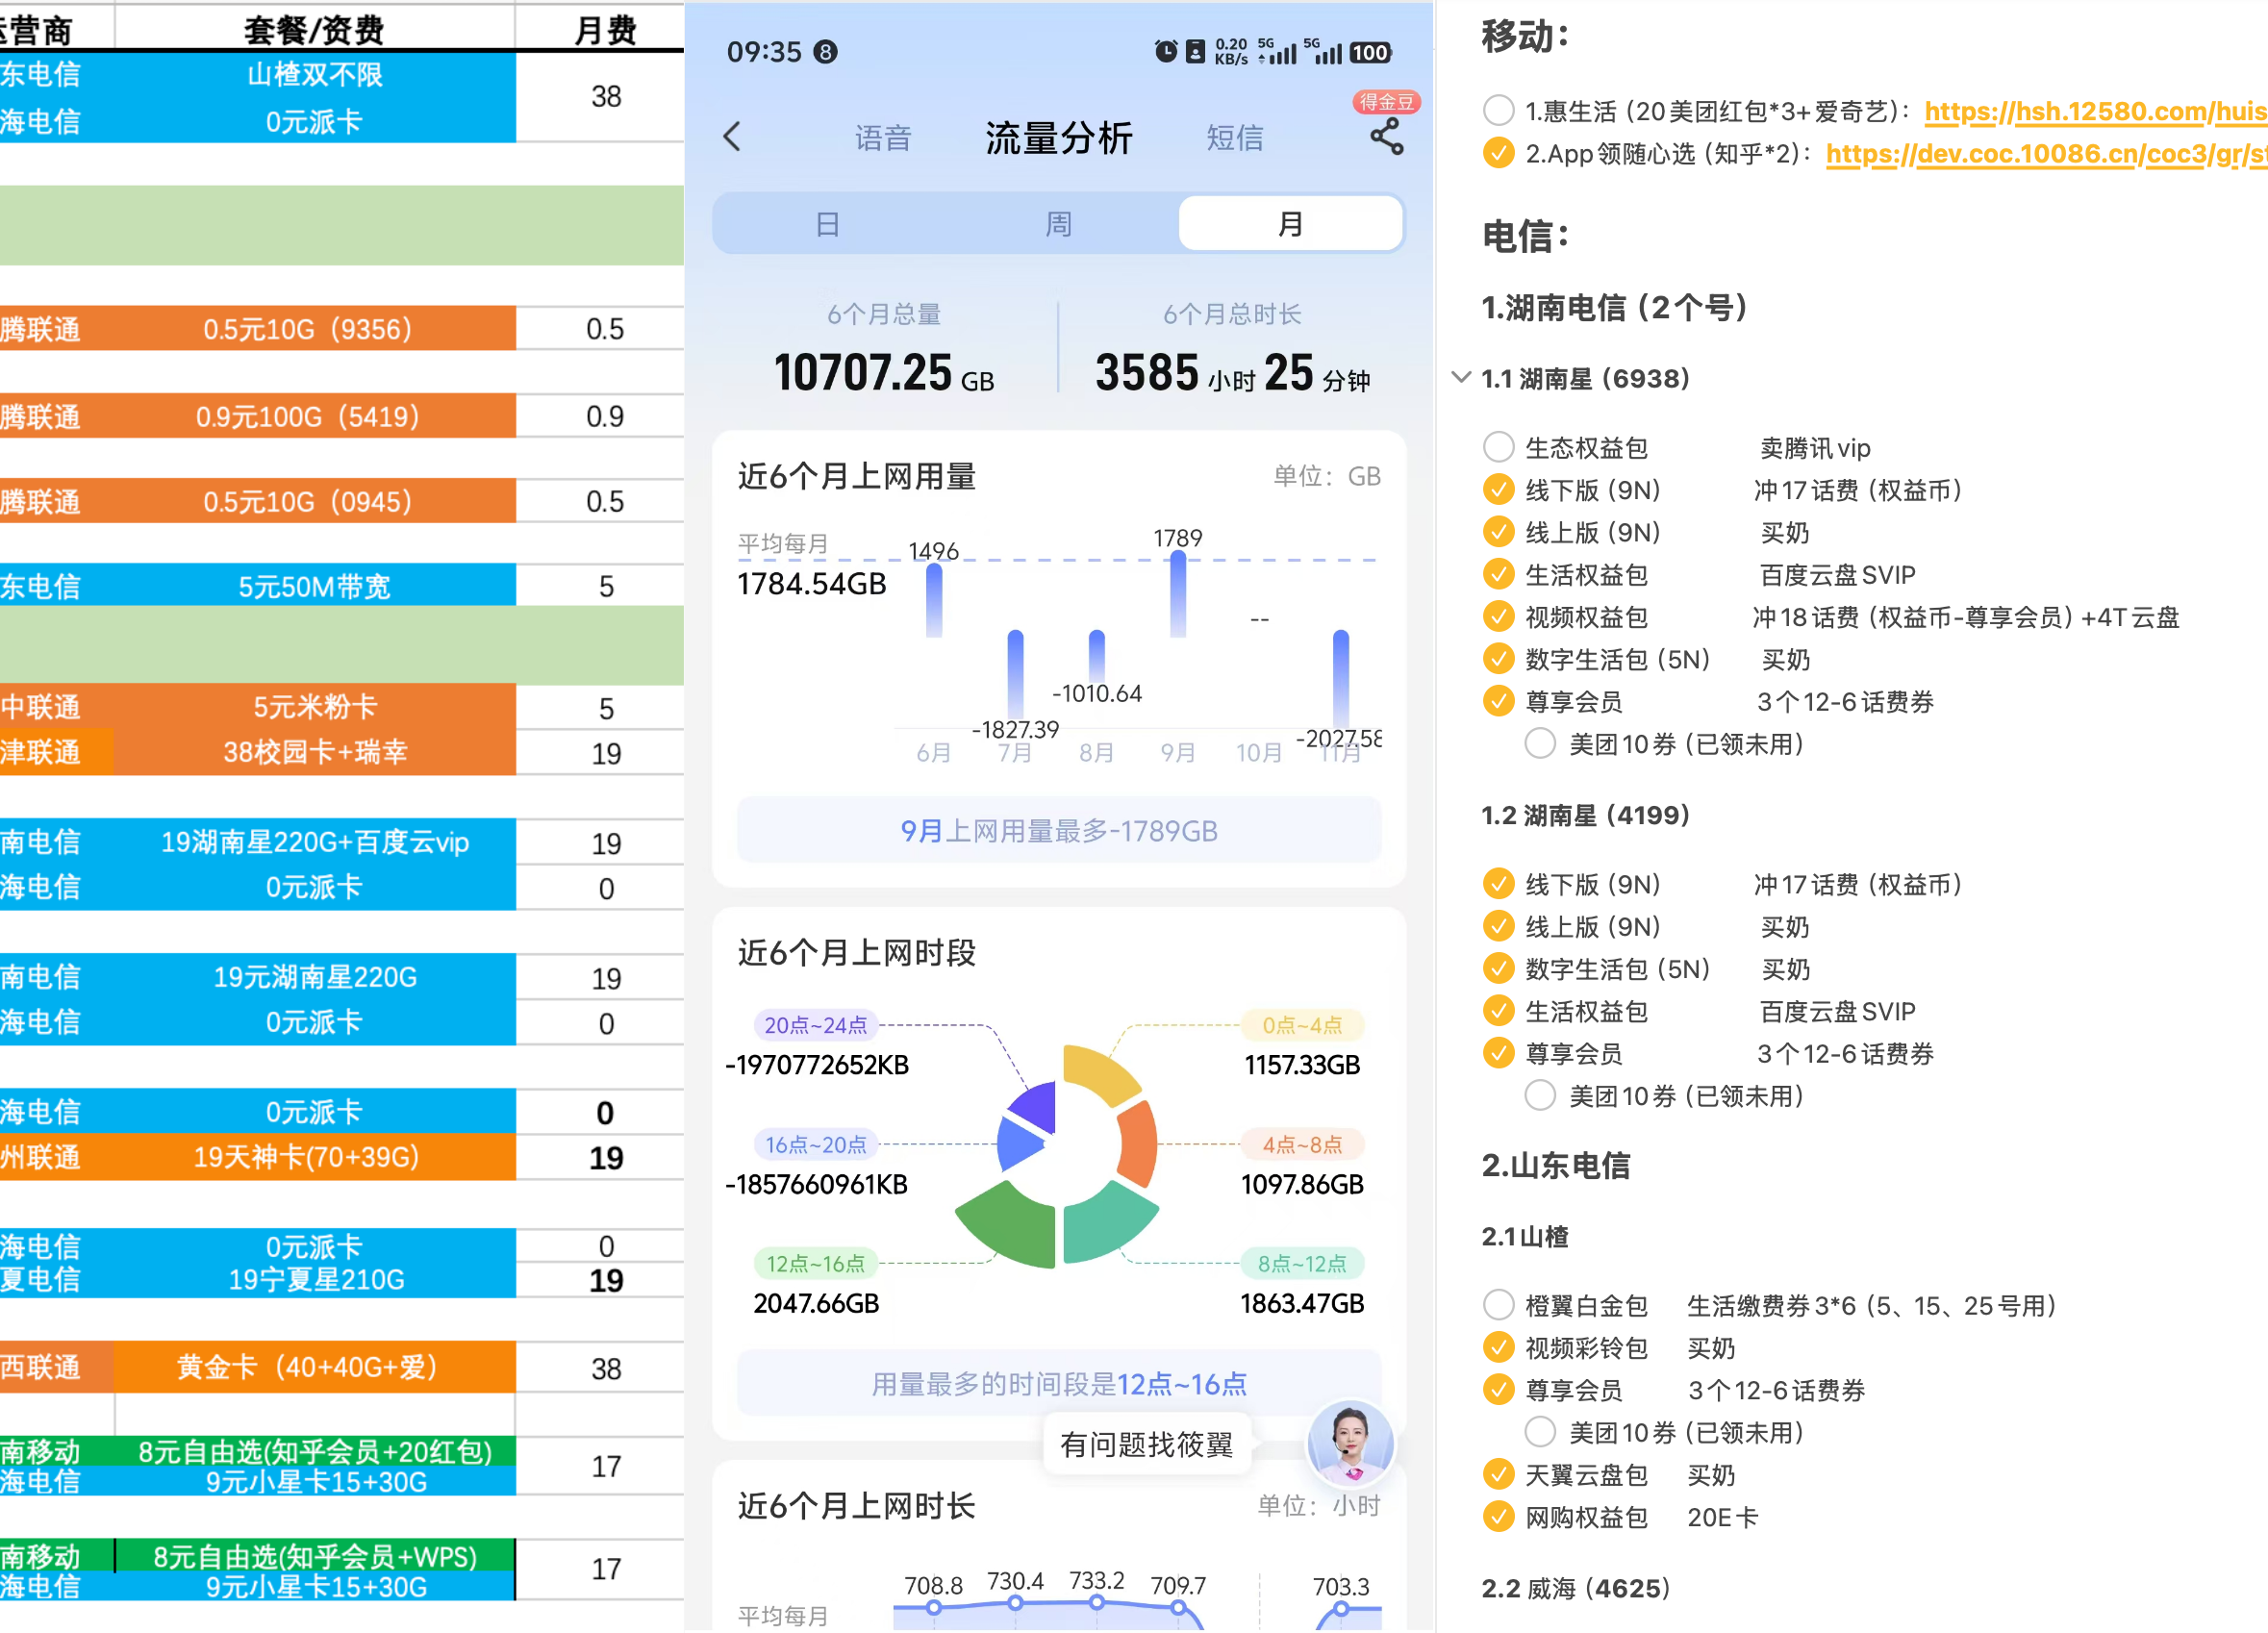Click the 708.8 point on duration chart
The image size is (2268, 1633).
click(933, 1607)
